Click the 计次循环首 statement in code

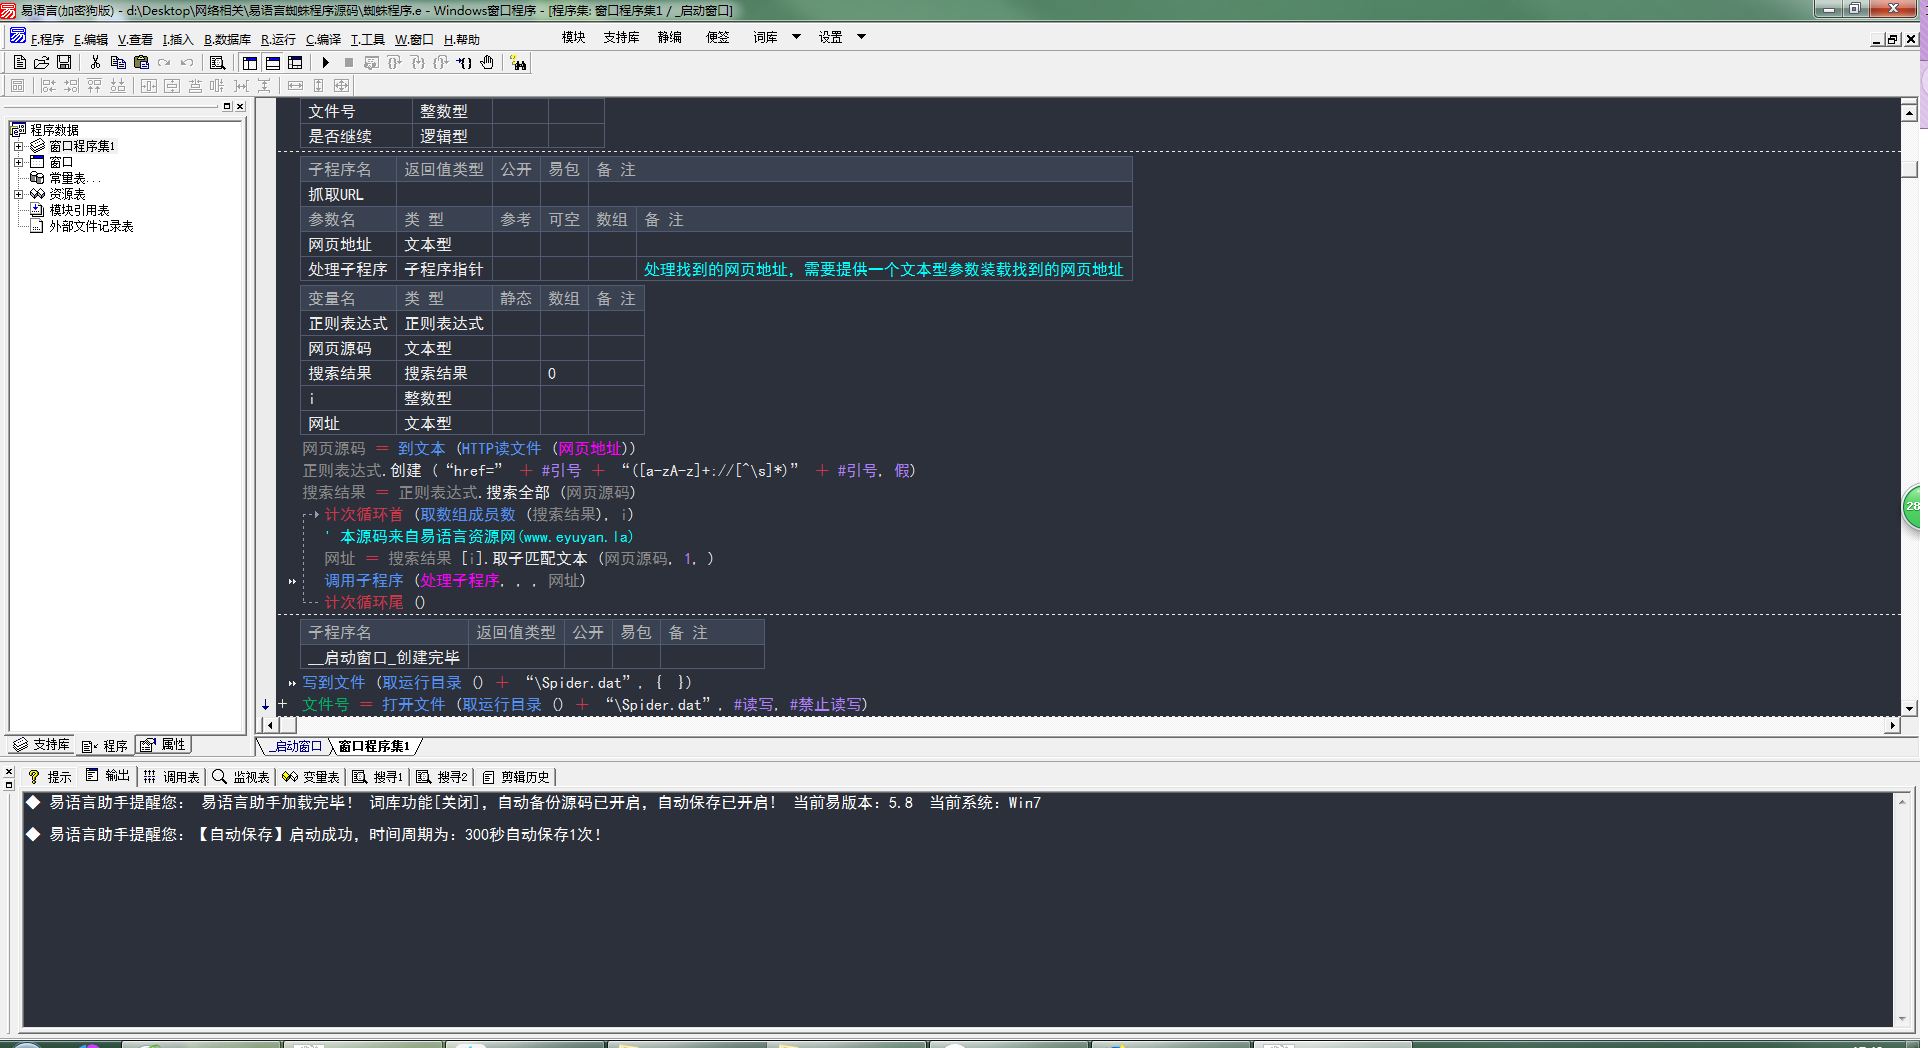click(x=364, y=515)
